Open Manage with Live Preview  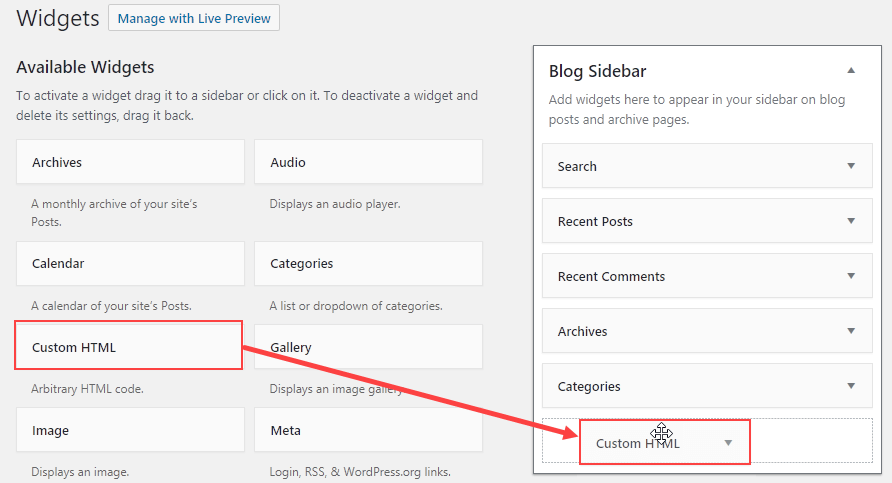coord(194,18)
